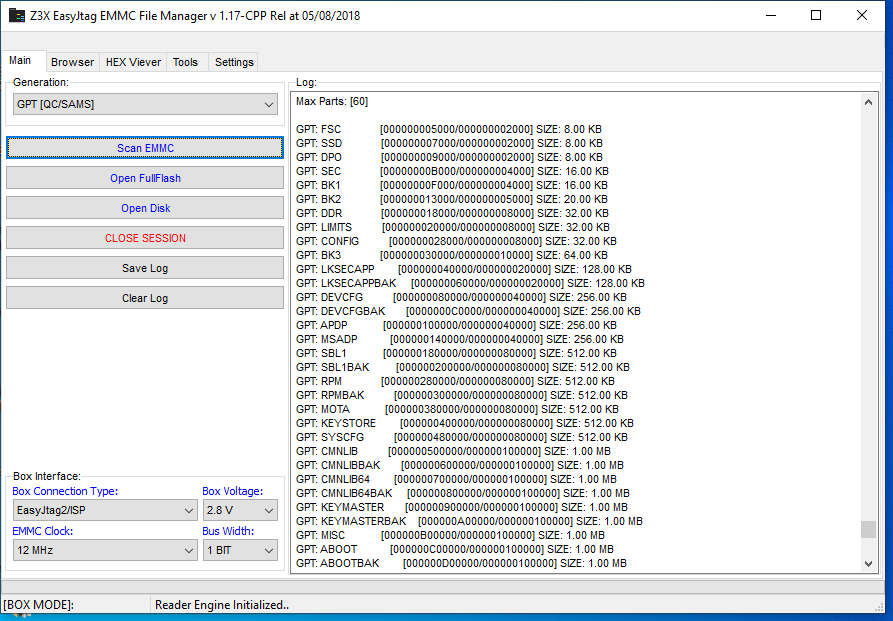This screenshot has width=893, height=621.
Task: Click the Z3X EasyJtag title bar app icon
Action: 17,15
